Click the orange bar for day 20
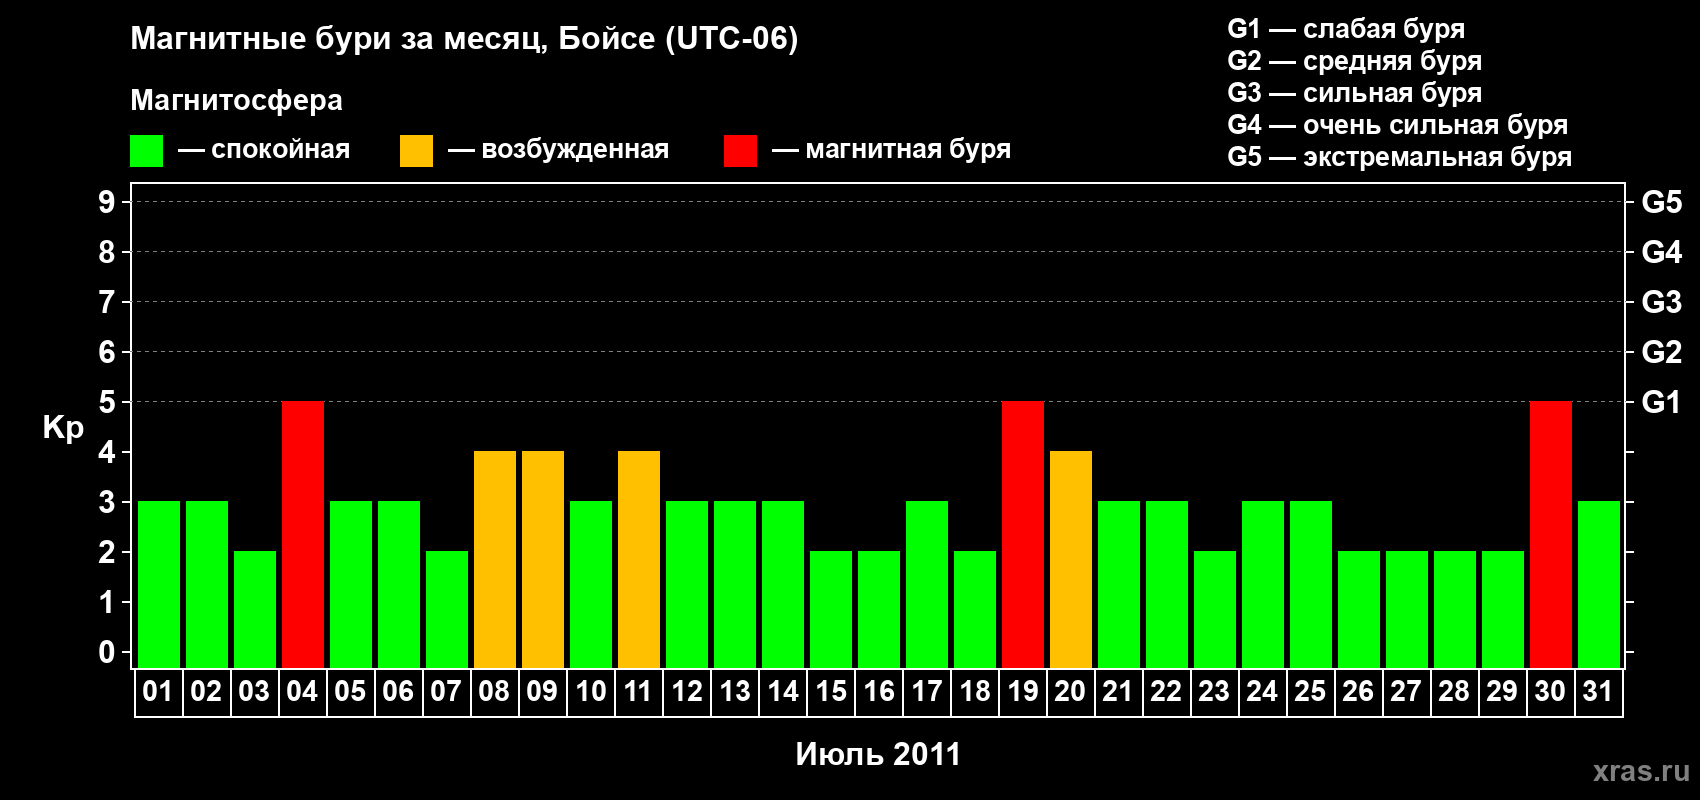1700x800 pixels. 1071,560
